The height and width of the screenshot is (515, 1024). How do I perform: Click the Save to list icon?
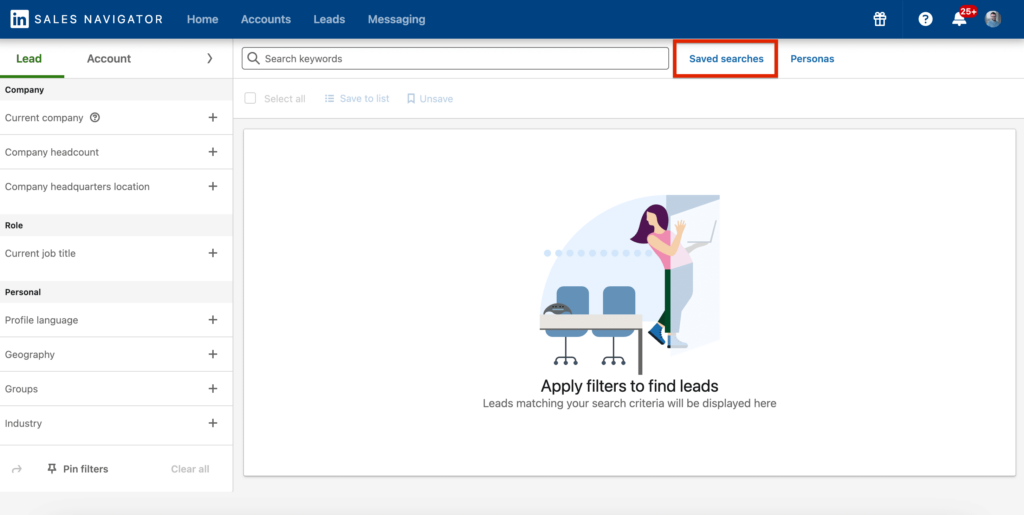pos(330,99)
